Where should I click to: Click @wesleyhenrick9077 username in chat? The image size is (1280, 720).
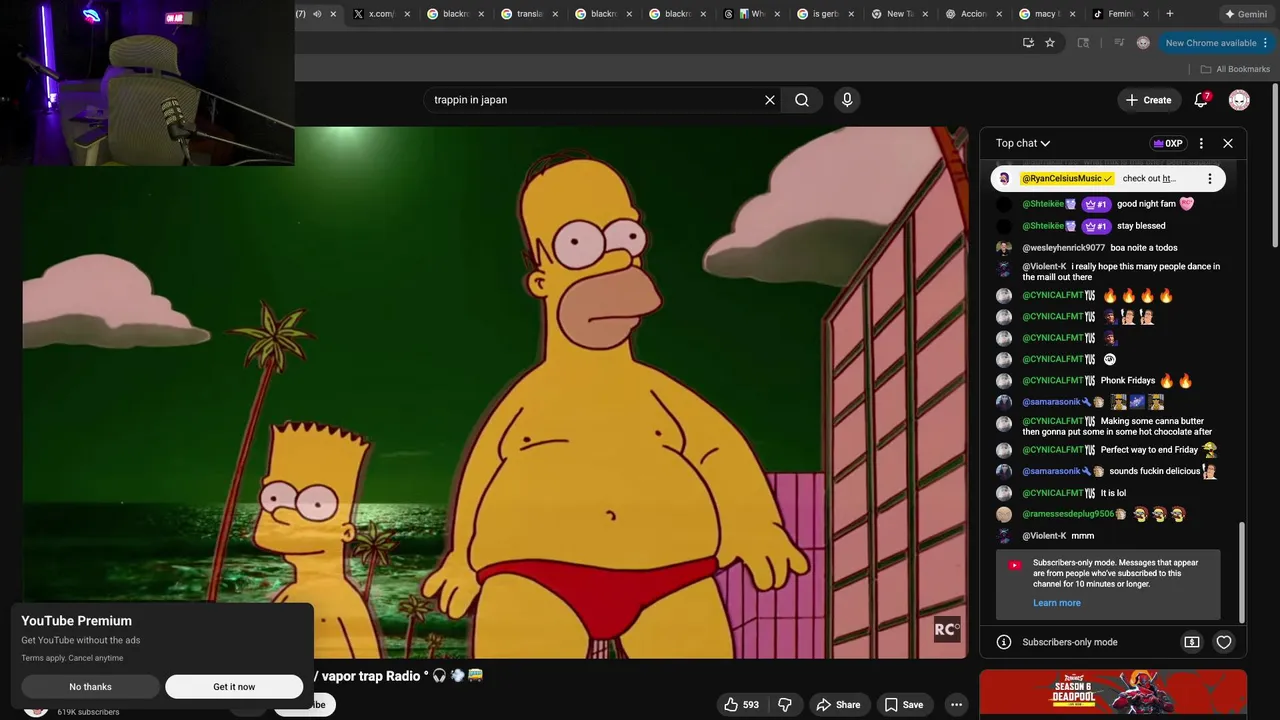click(1064, 248)
